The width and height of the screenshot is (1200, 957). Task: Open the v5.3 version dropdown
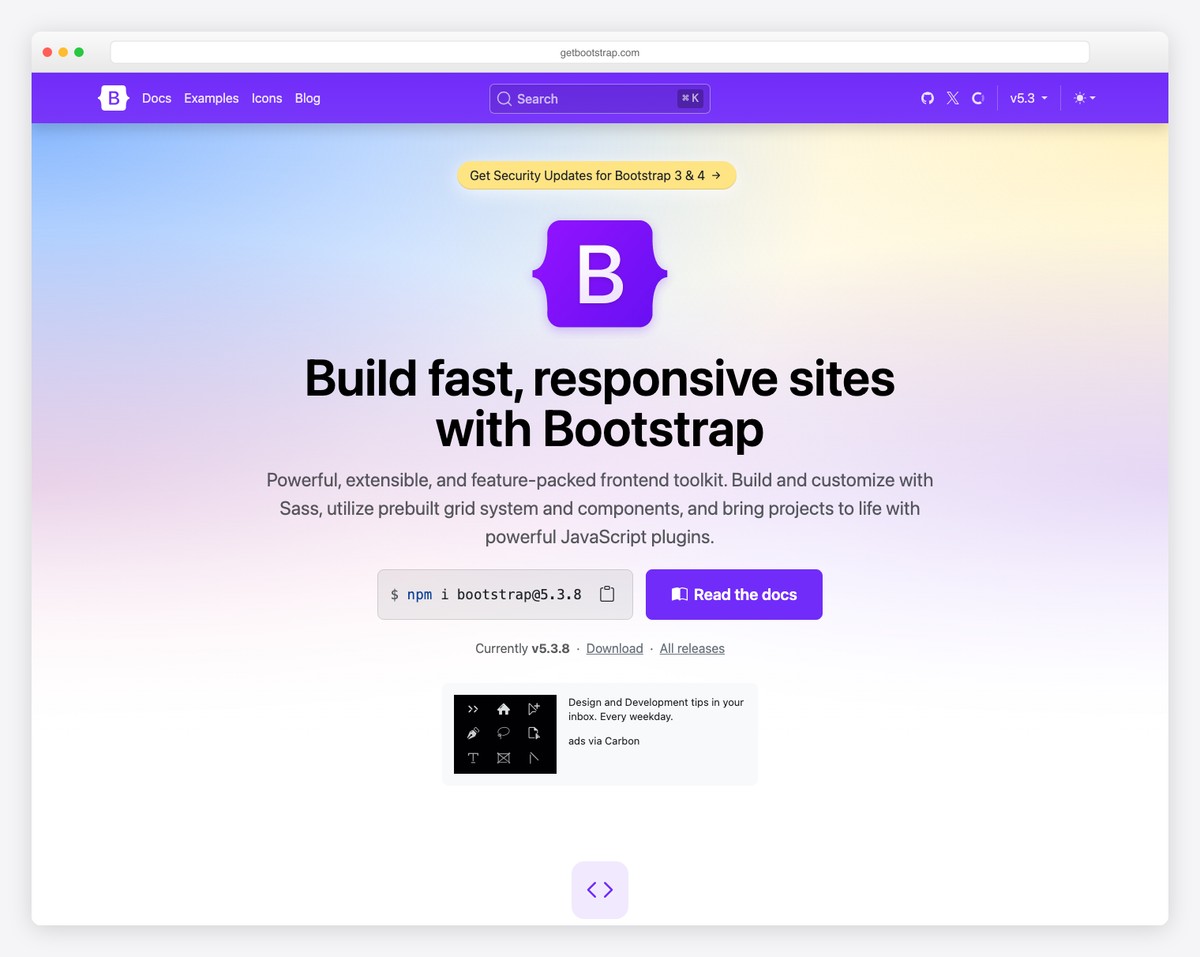(1028, 98)
